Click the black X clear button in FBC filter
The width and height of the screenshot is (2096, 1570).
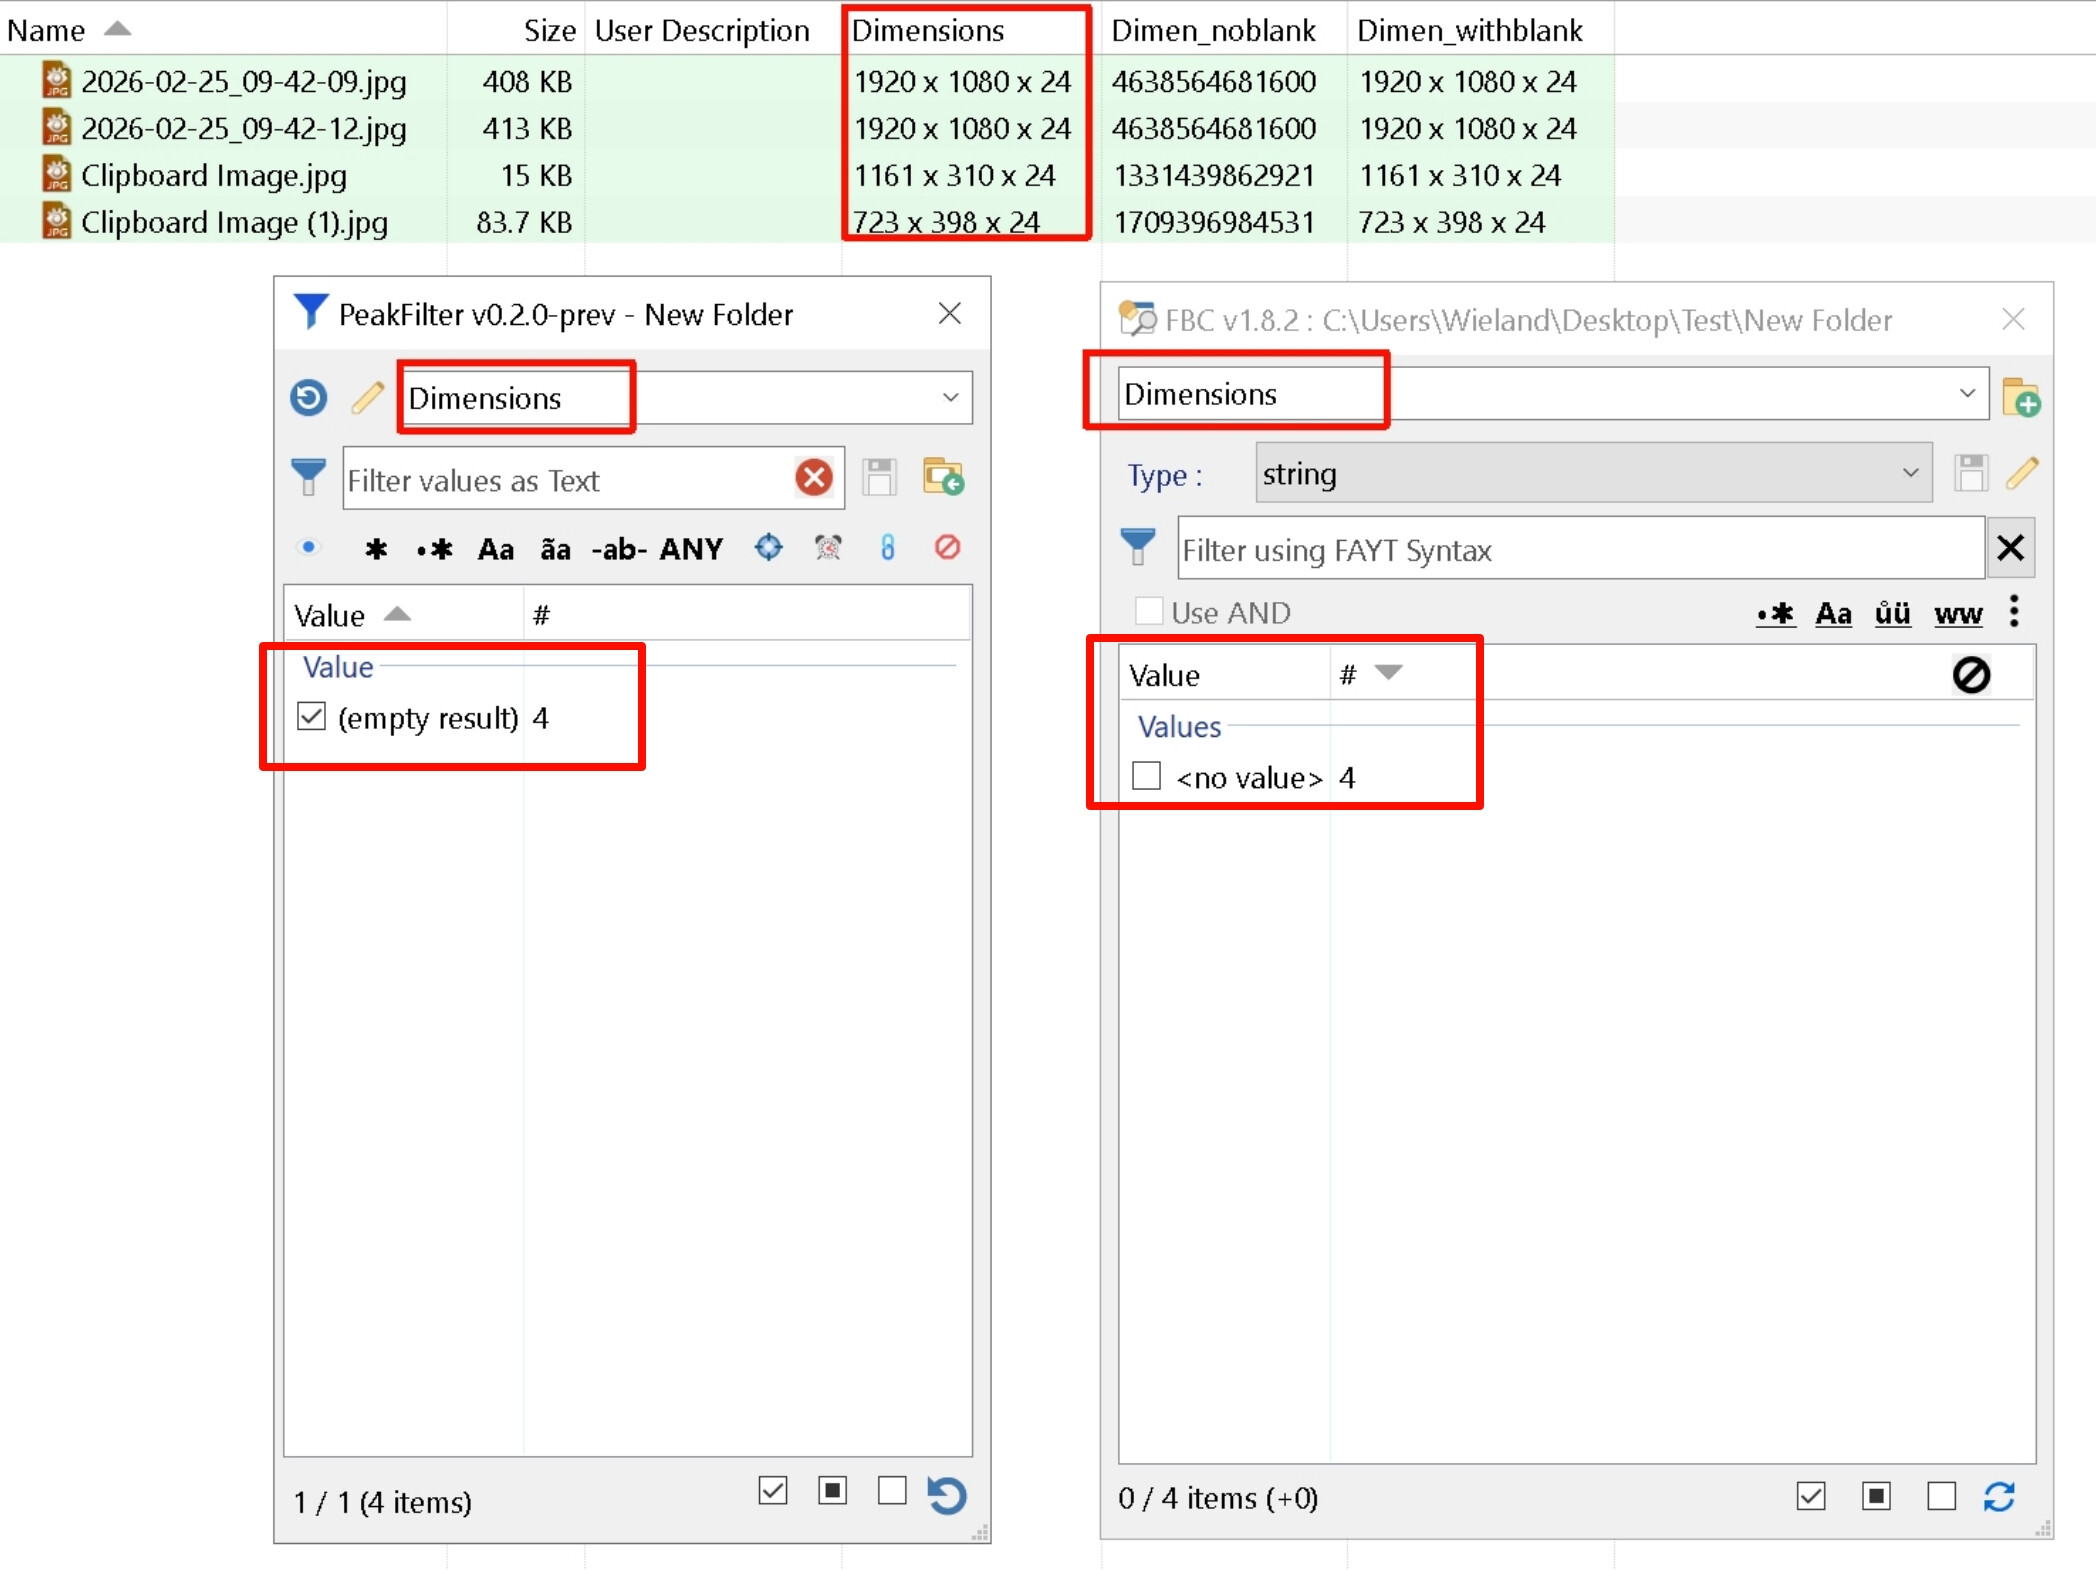click(2010, 548)
